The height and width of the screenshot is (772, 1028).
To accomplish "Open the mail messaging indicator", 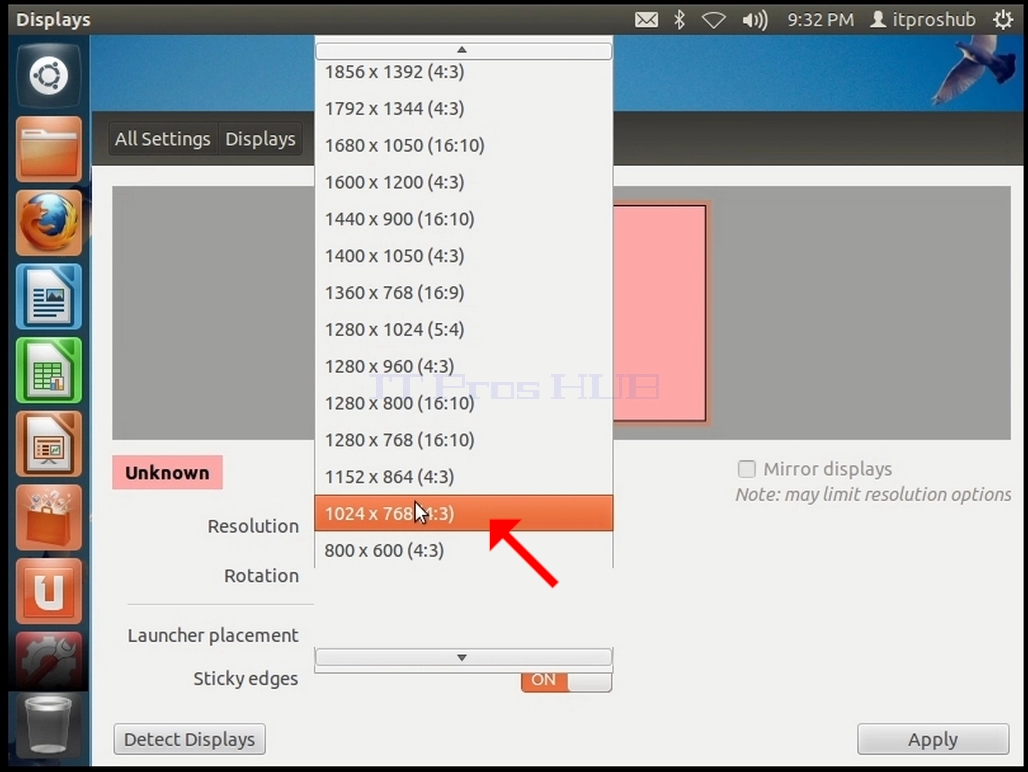I will (646, 20).
